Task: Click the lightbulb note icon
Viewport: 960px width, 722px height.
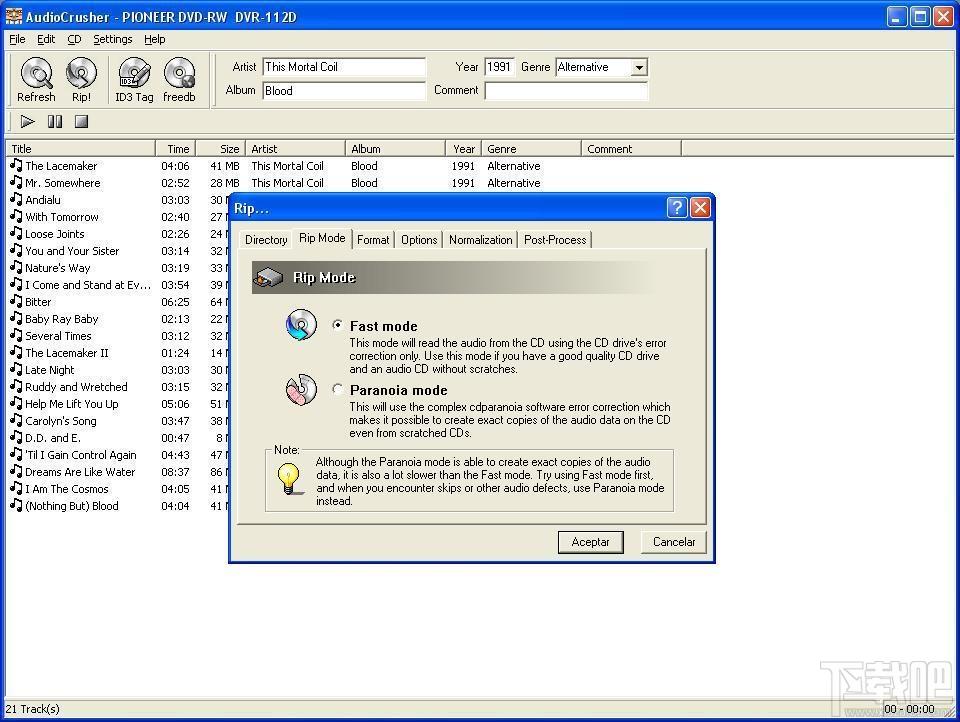Action: (288, 479)
